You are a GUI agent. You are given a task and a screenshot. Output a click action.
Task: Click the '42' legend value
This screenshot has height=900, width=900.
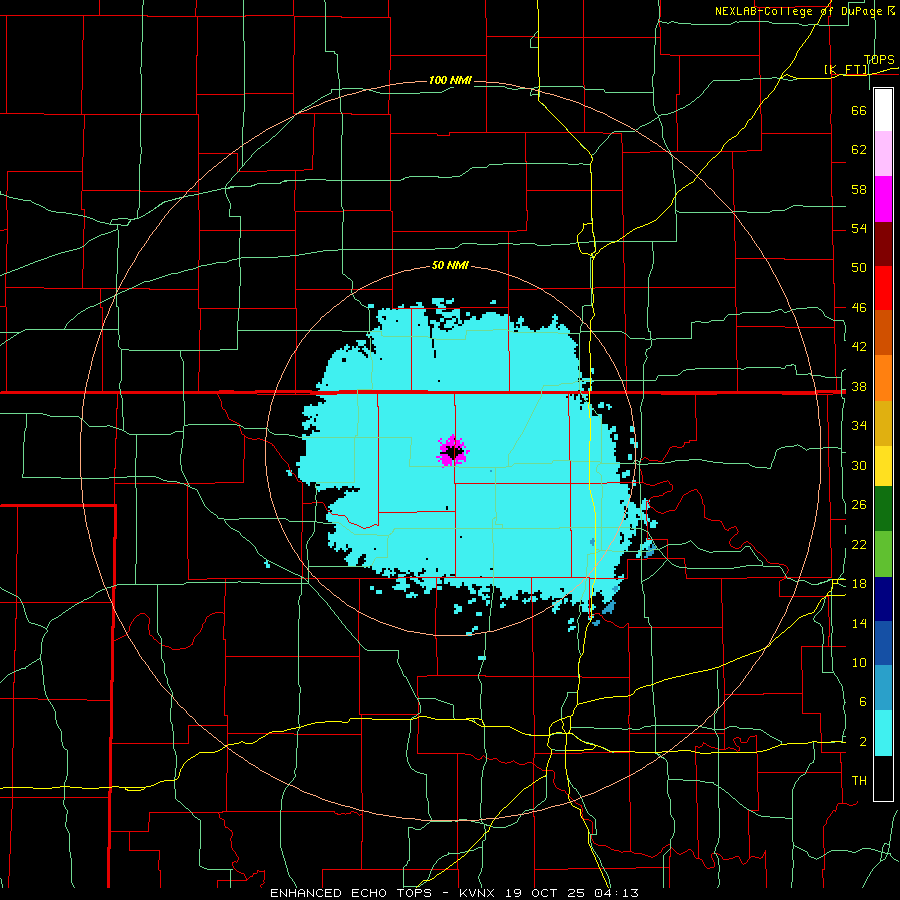tap(859, 347)
